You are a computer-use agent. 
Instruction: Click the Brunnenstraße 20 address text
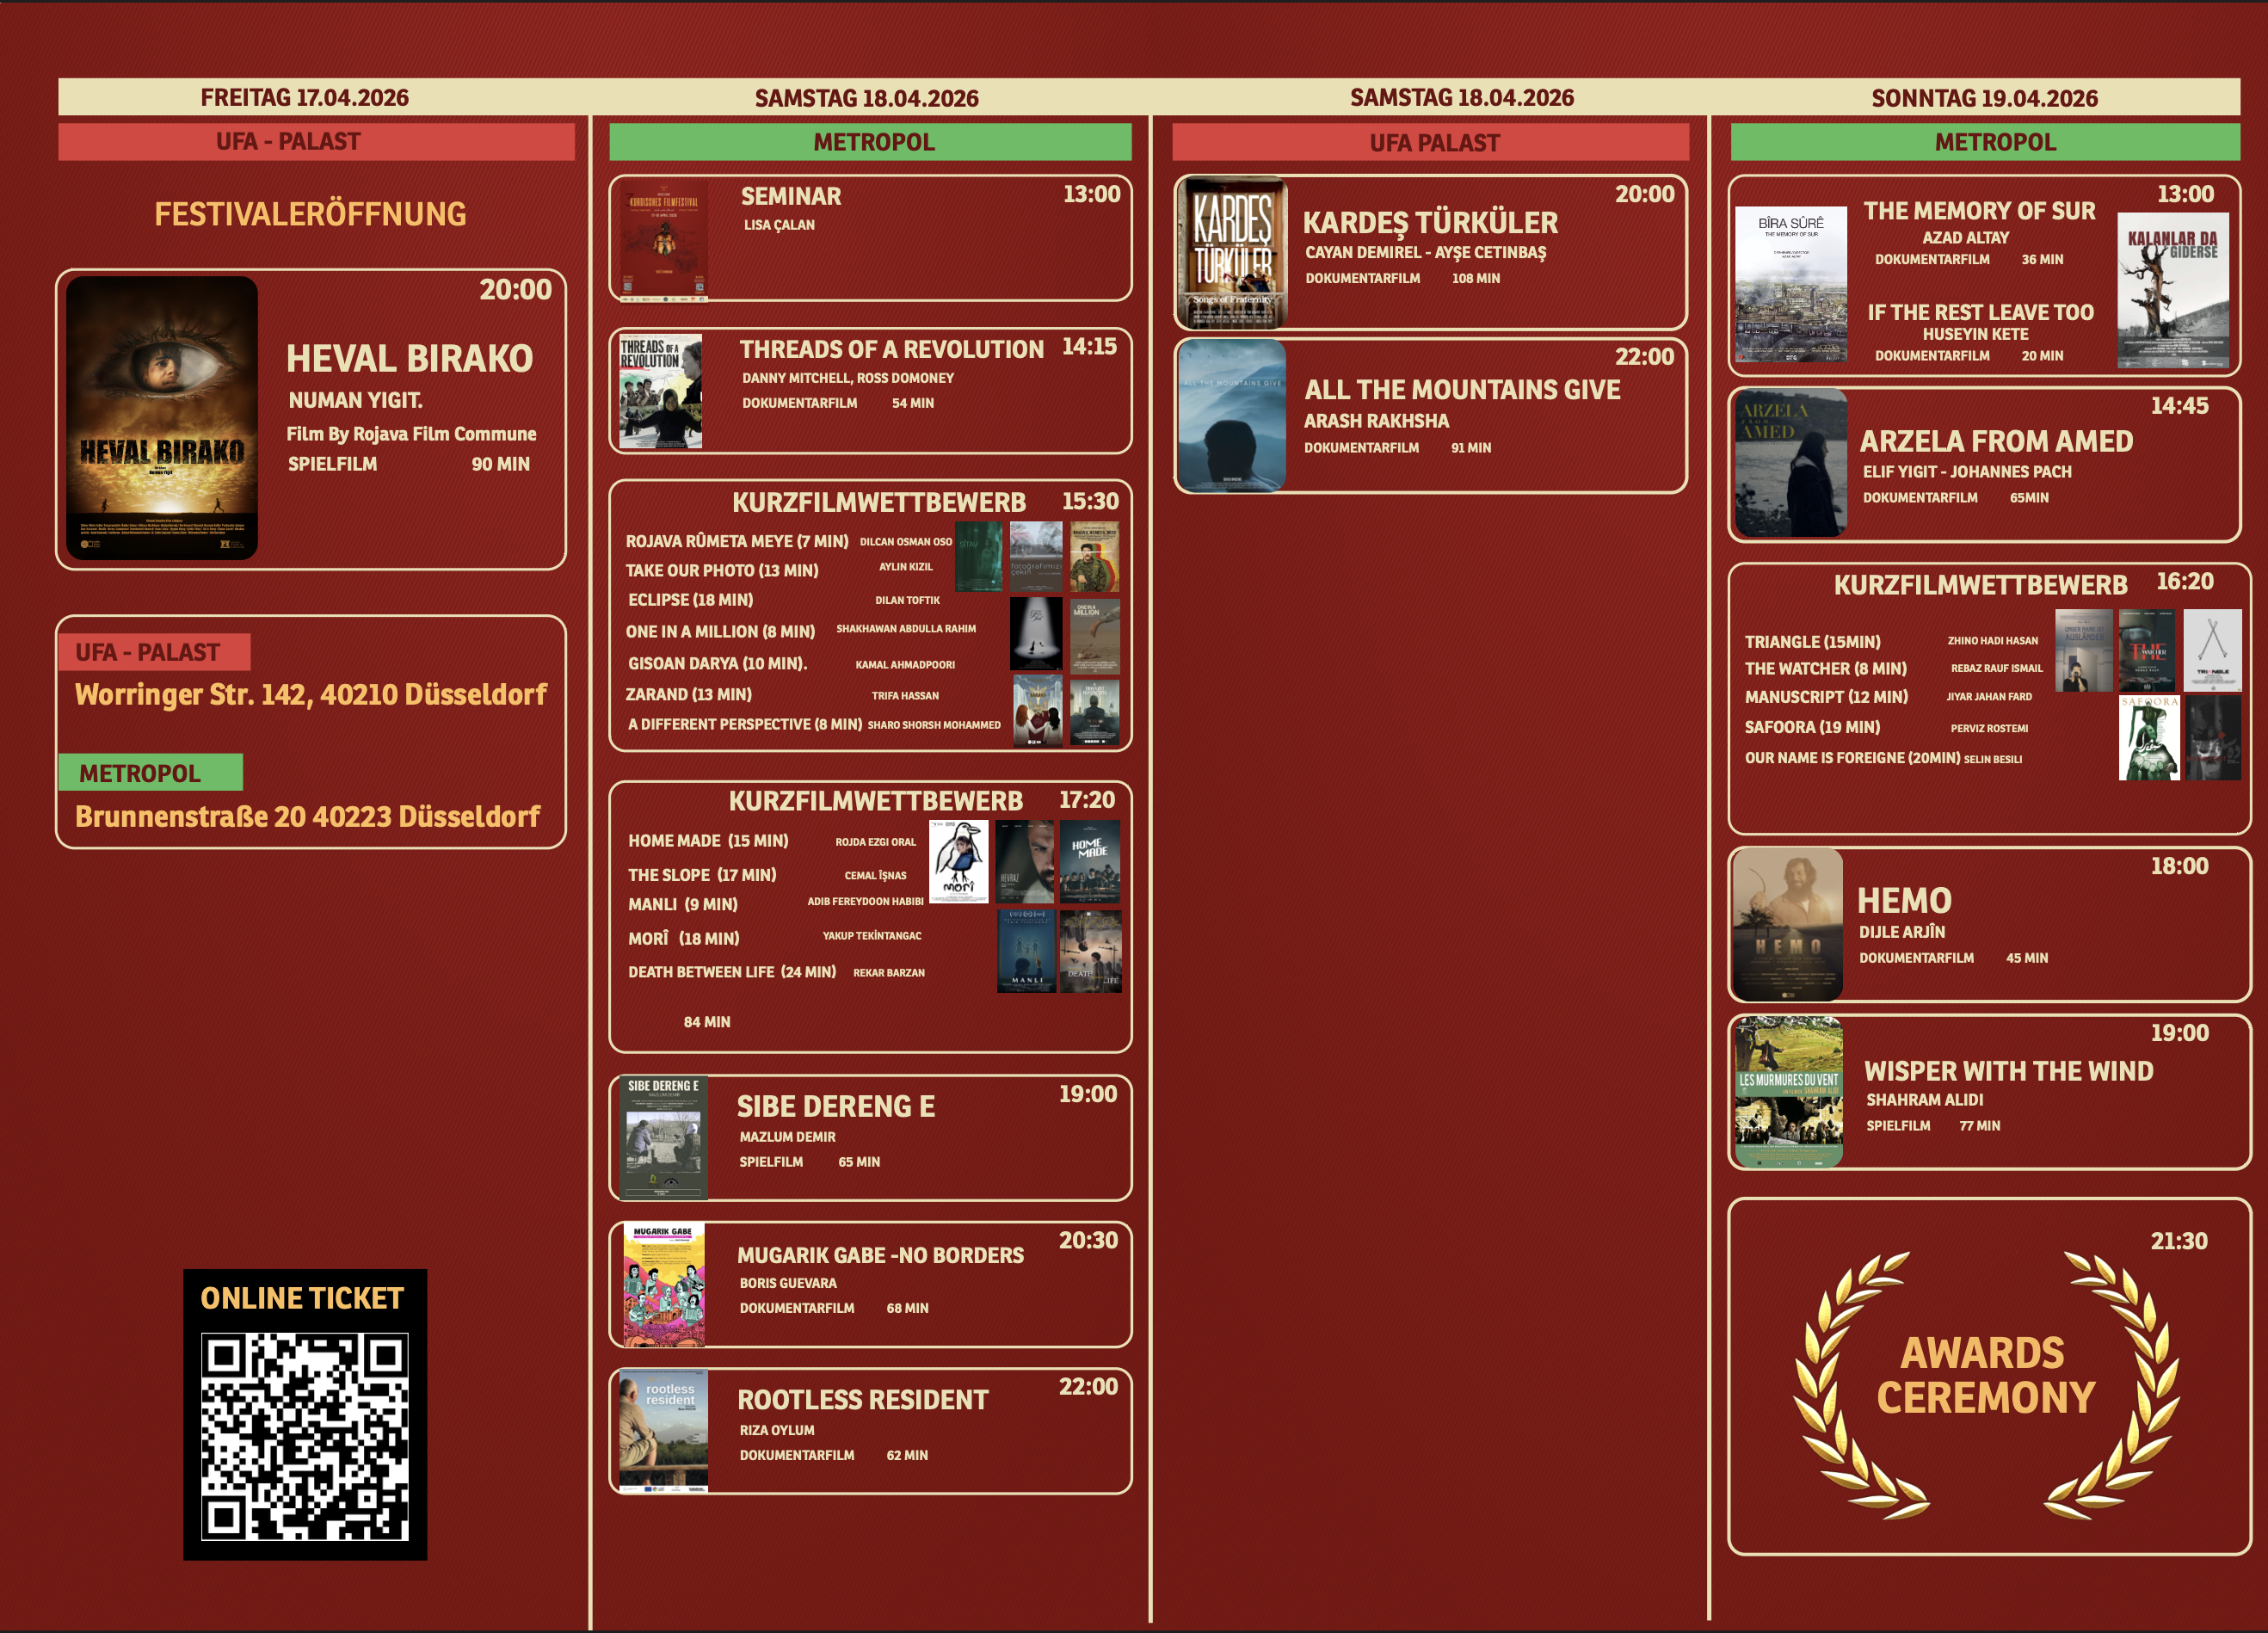307,816
